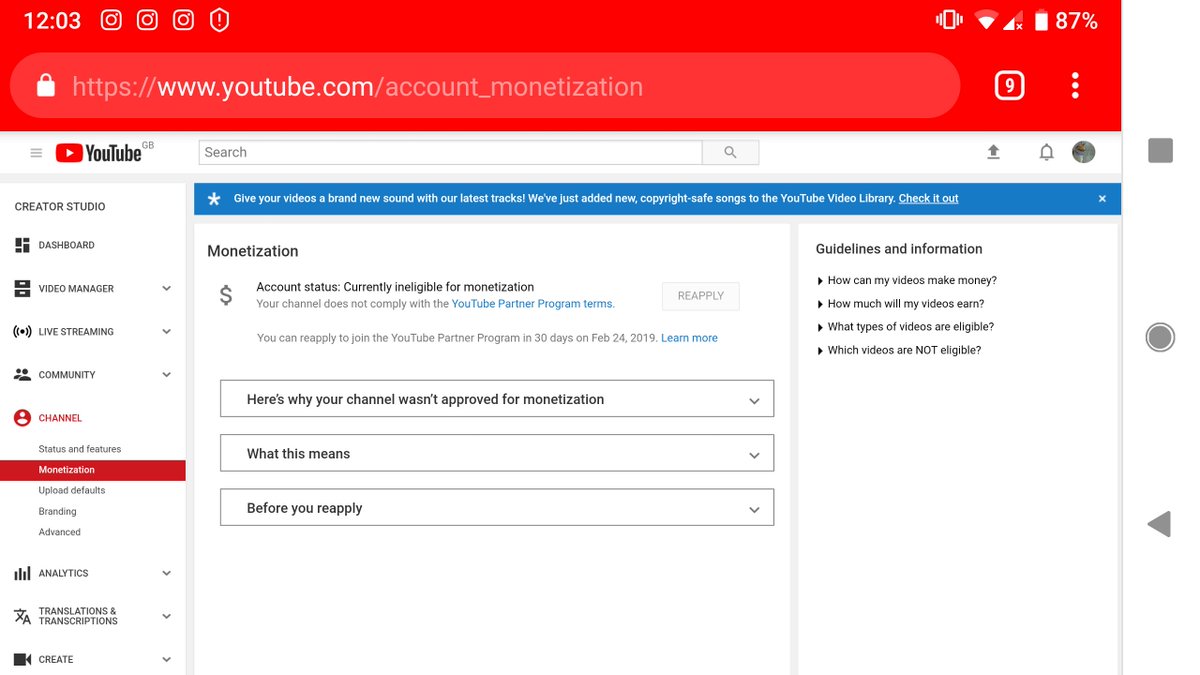Open the Dashboard menu label
The width and height of the screenshot is (1200, 675).
[67, 245]
